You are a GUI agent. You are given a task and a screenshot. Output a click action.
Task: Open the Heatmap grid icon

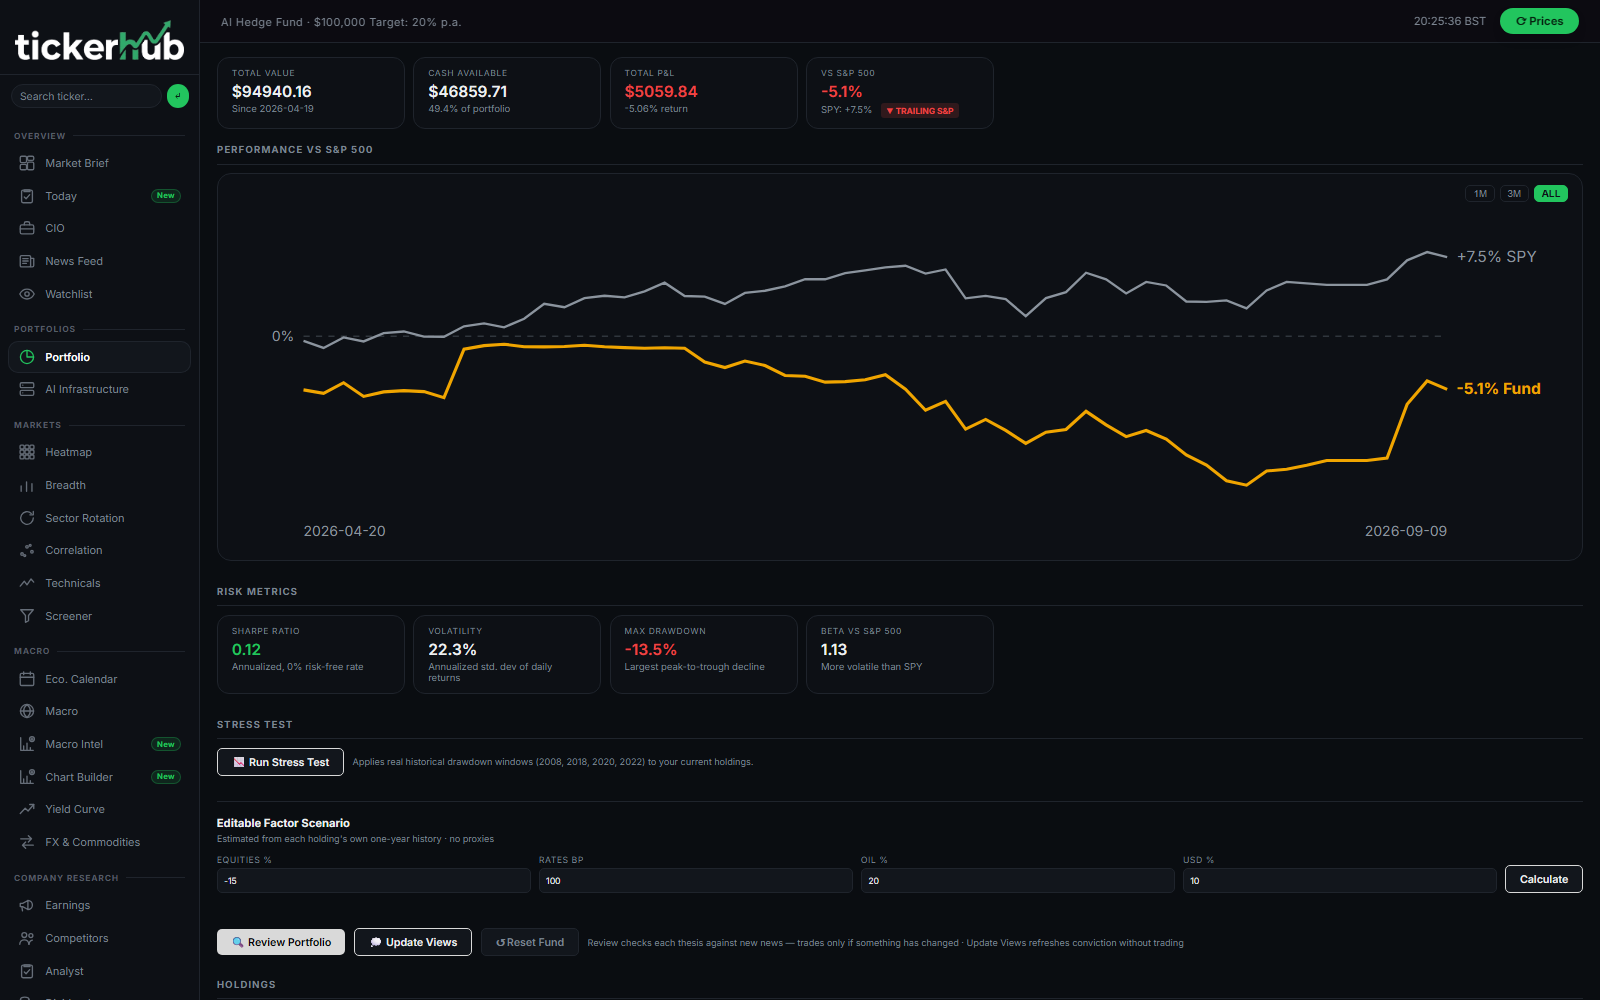click(27, 452)
